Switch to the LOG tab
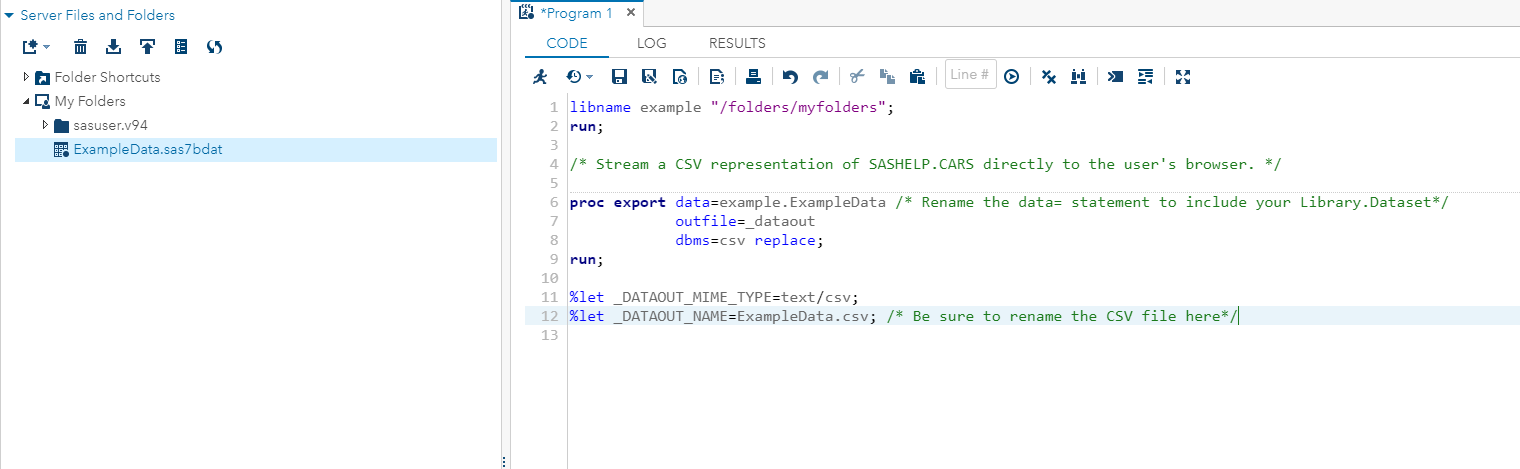Screen dimensions: 1520x469 pos(651,43)
